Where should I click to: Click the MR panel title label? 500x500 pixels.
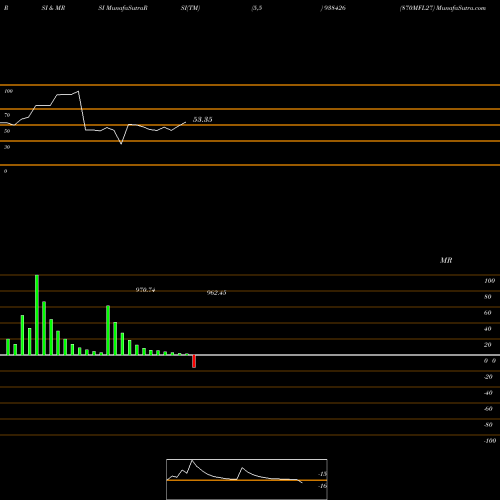coord(446,260)
